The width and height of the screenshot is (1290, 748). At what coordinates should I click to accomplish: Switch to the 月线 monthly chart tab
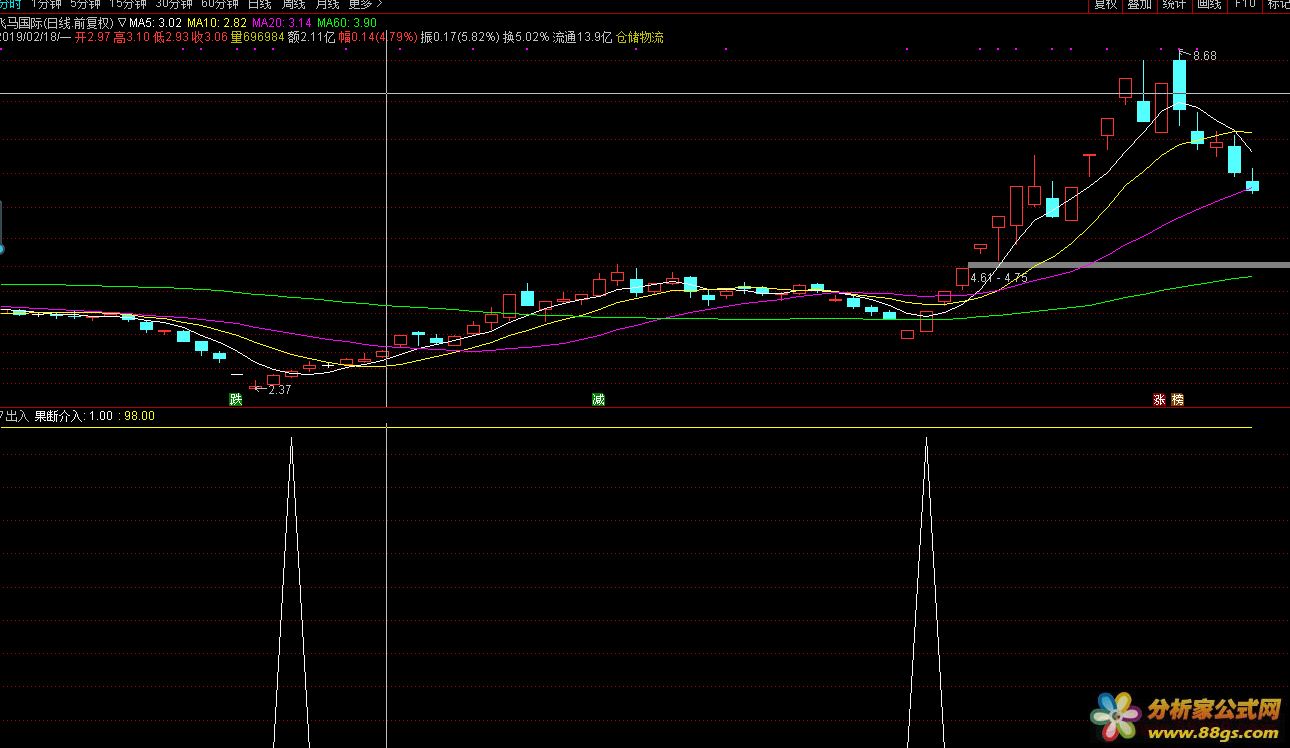click(x=327, y=4)
